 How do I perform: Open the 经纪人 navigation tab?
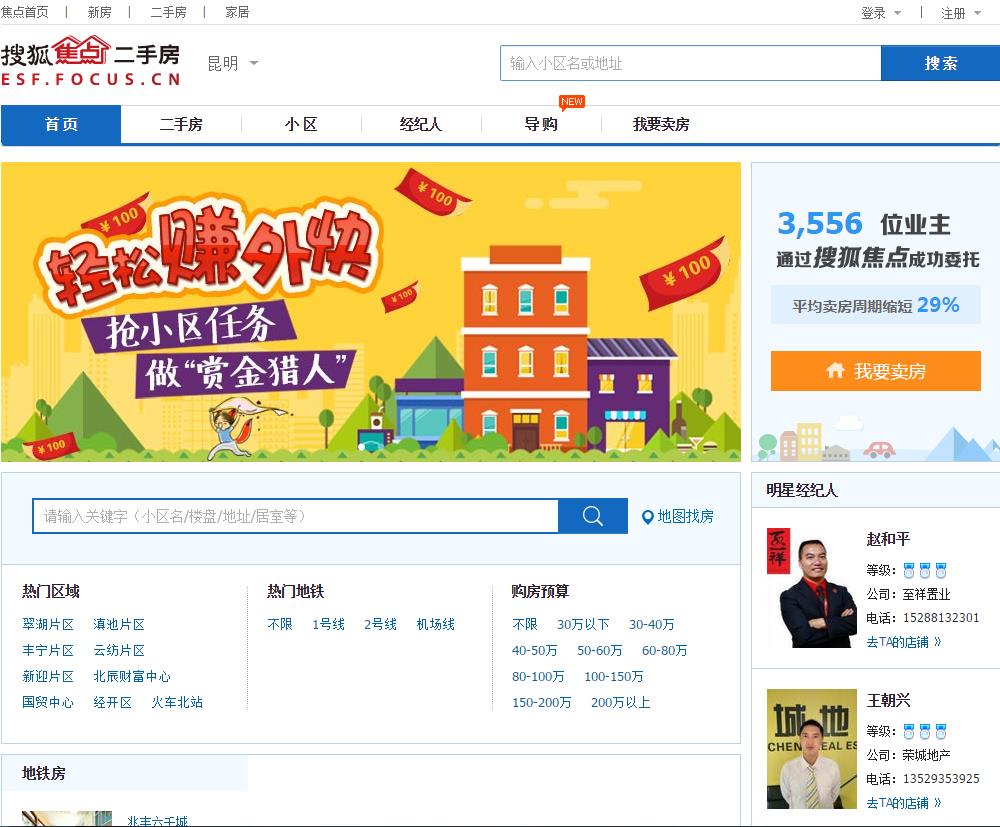pos(421,124)
